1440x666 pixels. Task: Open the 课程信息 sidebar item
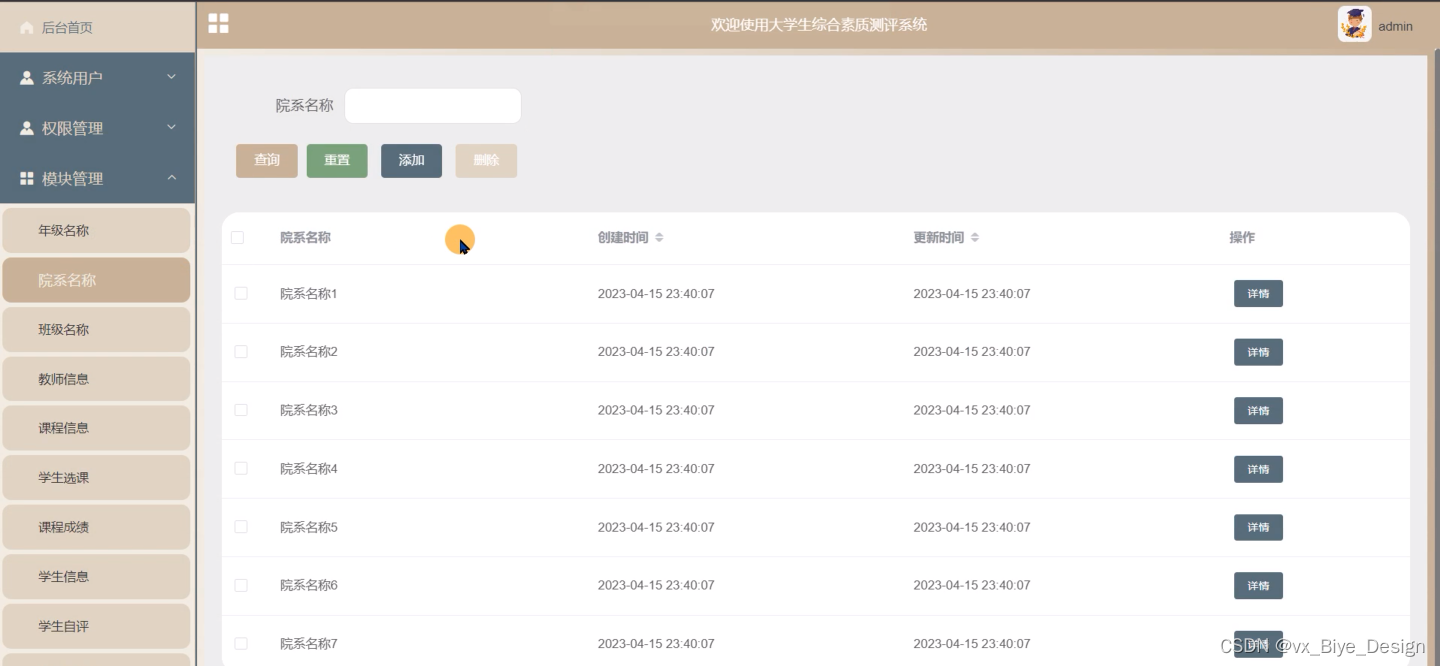coord(96,428)
